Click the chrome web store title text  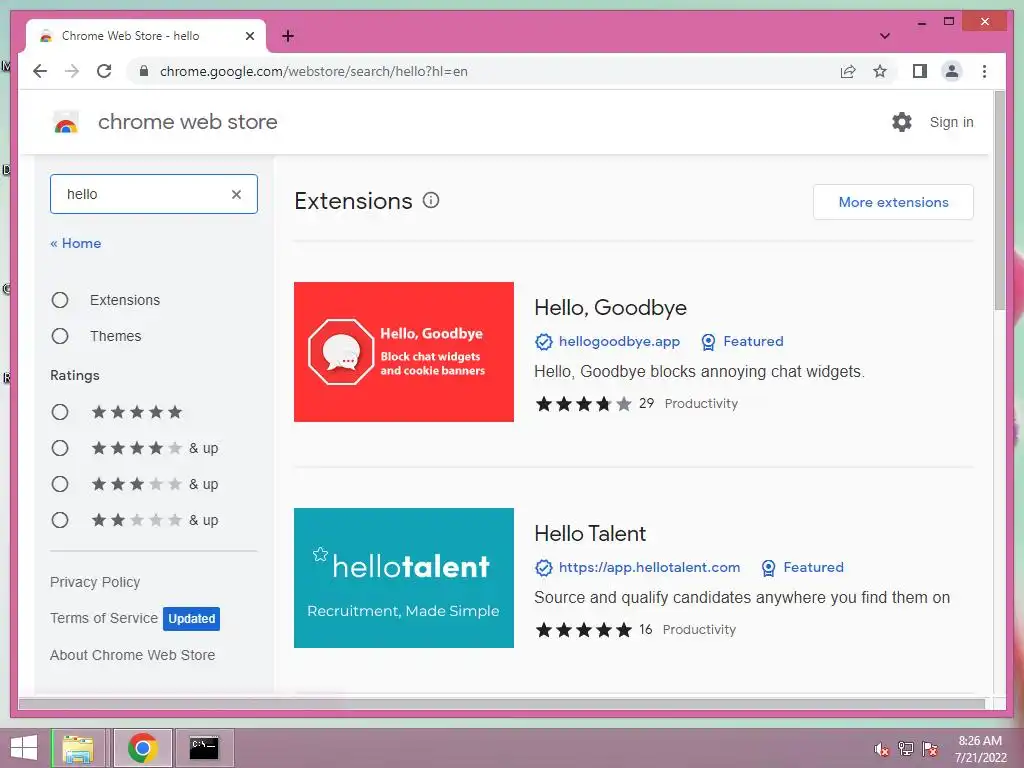(187, 122)
